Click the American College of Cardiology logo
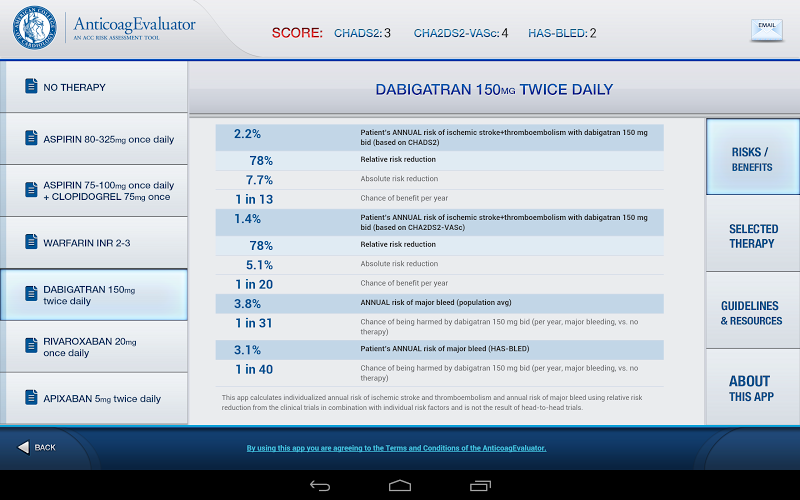 [35, 28]
